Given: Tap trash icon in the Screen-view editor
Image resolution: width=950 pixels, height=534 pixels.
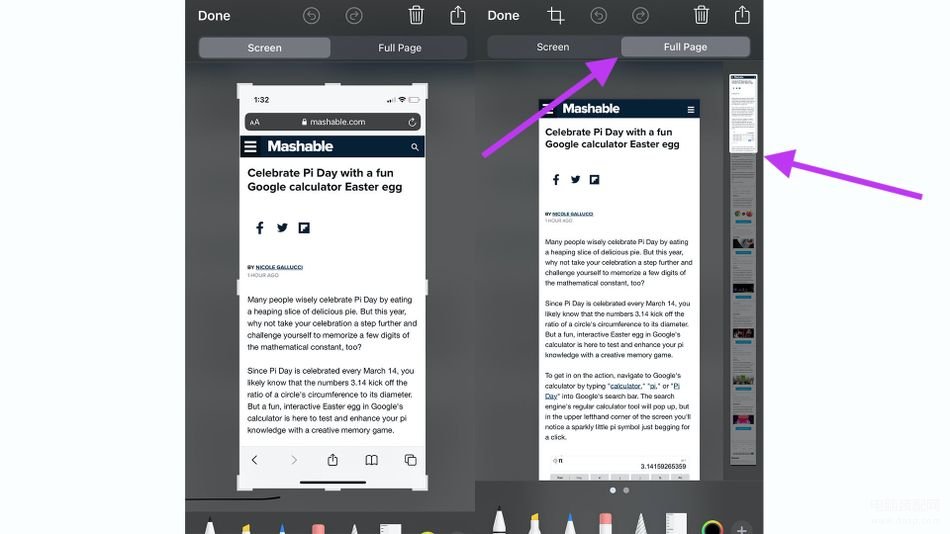Looking at the screenshot, I should click(416, 15).
